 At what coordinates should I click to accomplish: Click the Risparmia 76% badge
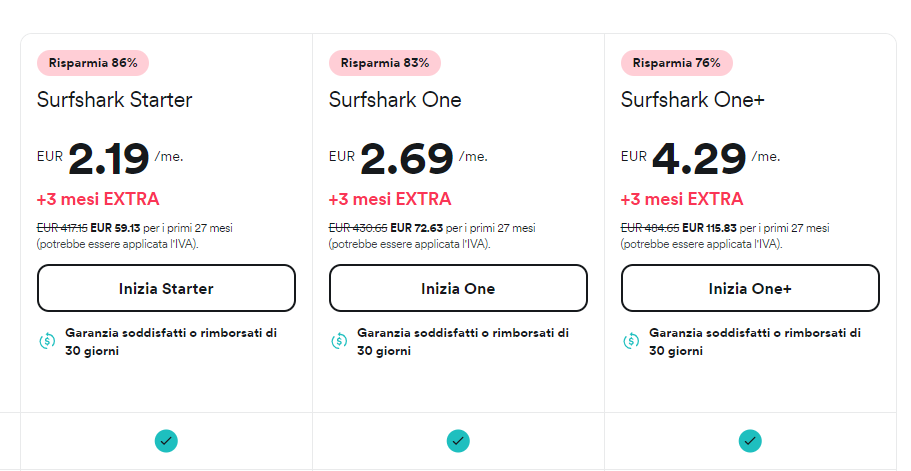677,63
